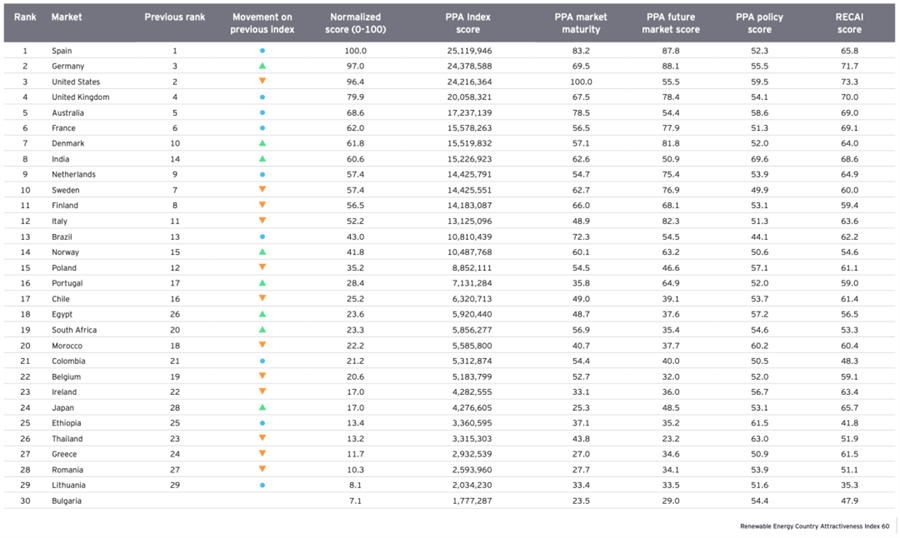Click the orange down arrow for Romania

262,469
